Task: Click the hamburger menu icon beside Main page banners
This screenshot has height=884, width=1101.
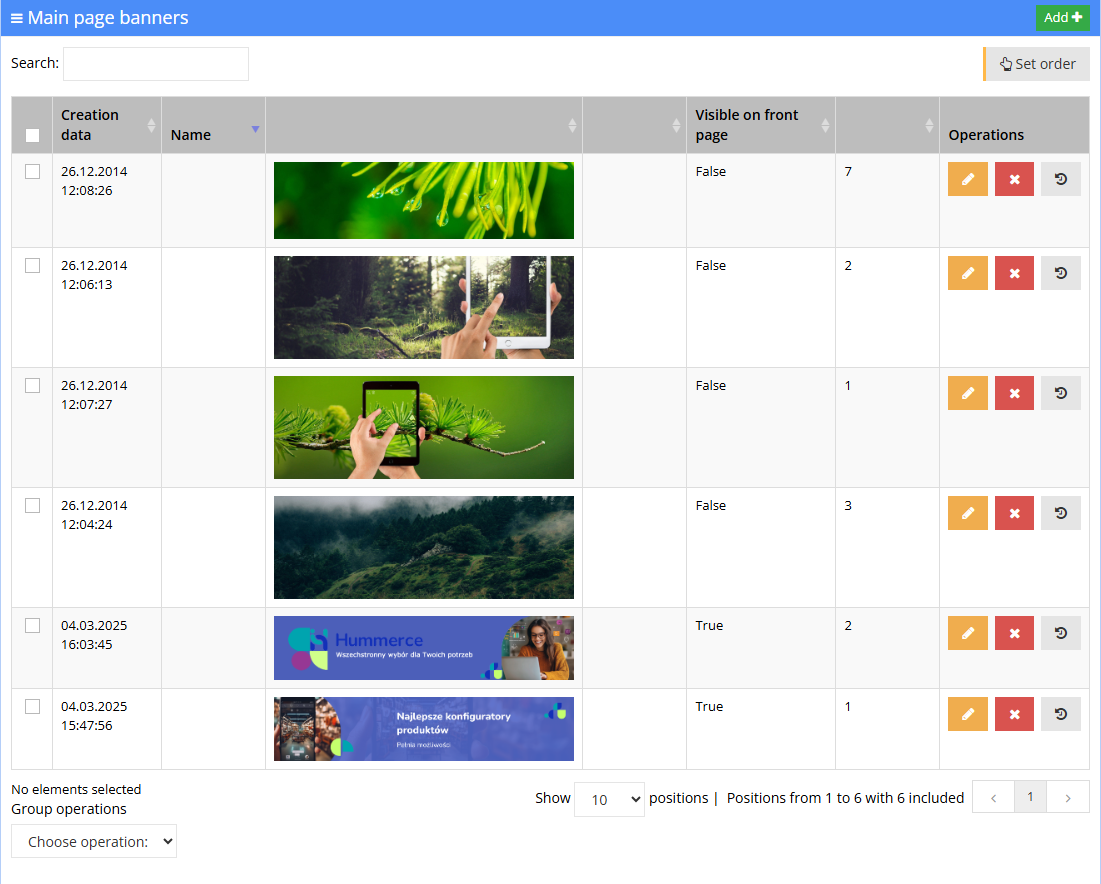Action: 17,18
